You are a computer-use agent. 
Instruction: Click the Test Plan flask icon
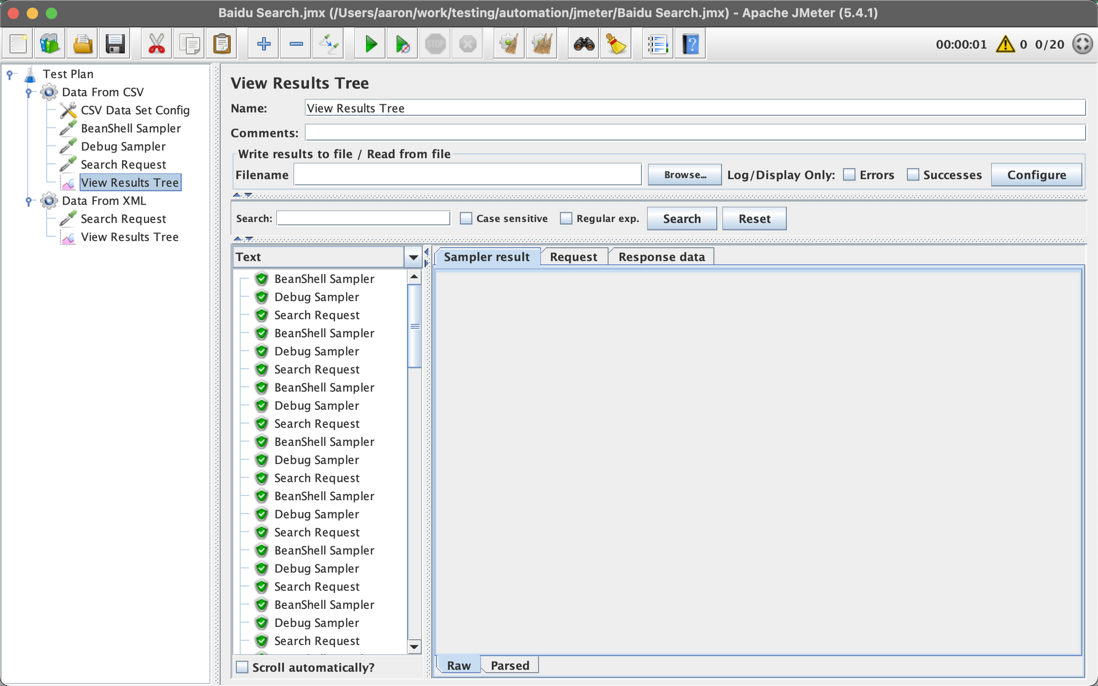coord(30,74)
